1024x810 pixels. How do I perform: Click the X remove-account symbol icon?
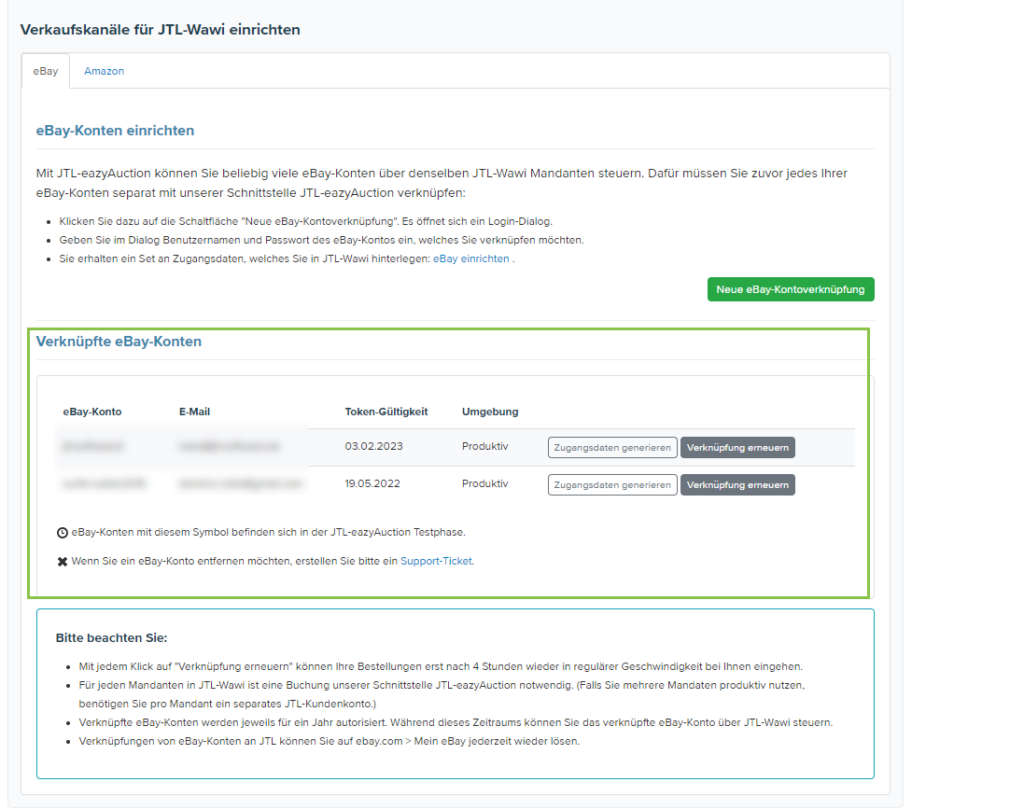[x=61, y=562]
